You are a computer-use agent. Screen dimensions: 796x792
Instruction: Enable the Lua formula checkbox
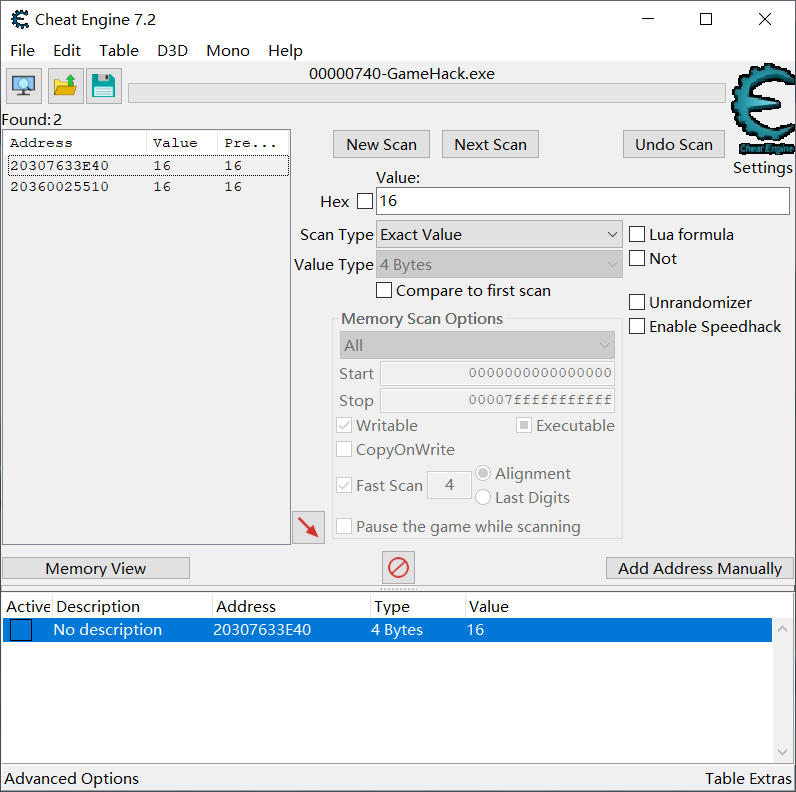637,234
